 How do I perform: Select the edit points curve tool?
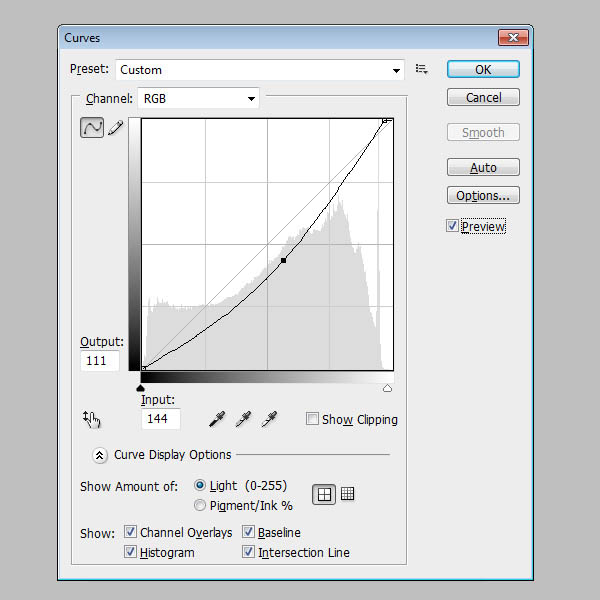coord(92,127)
